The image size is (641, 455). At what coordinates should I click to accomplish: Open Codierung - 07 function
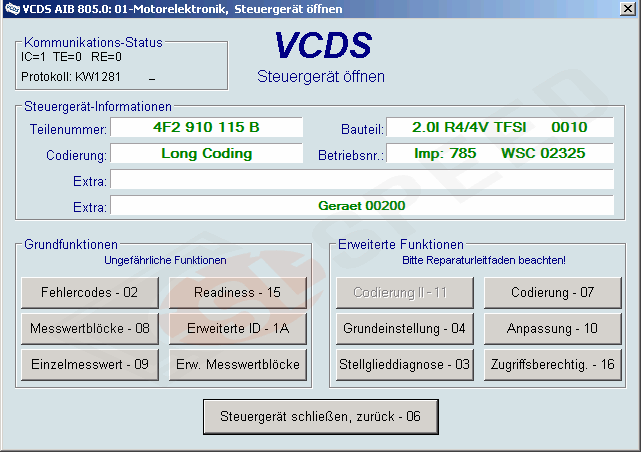[x=553, y=293]
